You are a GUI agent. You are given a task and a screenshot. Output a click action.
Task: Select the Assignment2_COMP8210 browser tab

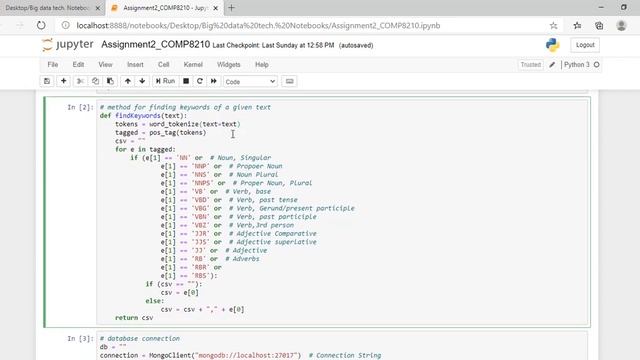tap(166, 8)
